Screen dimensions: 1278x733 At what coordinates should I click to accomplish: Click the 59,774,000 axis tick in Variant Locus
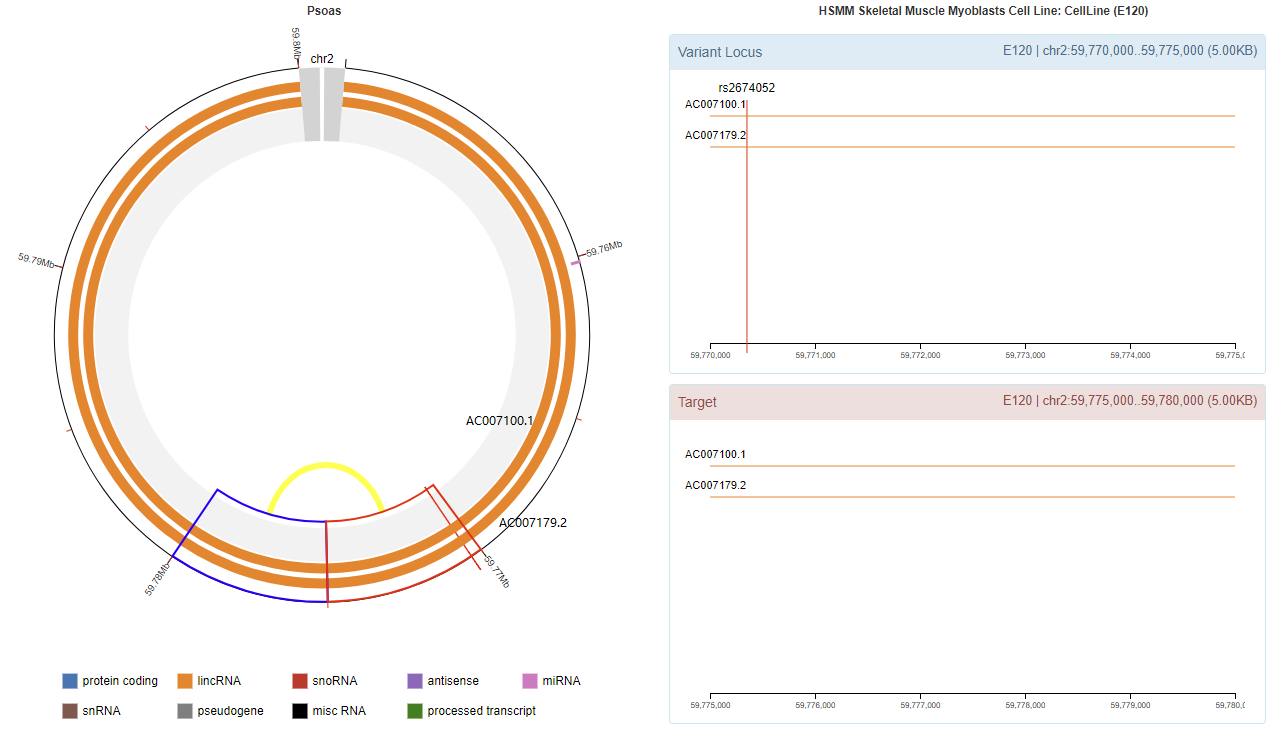coord(1130,355)
